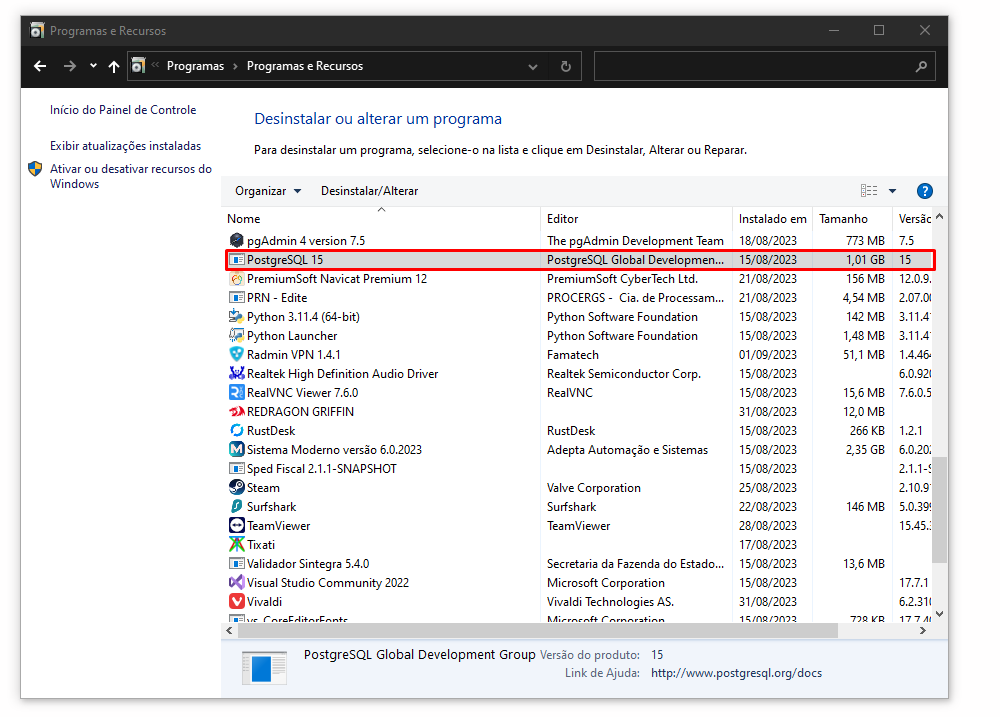Go up one level with up arrow
This screenshot has width=1000, height=717.
coord(114,67)
